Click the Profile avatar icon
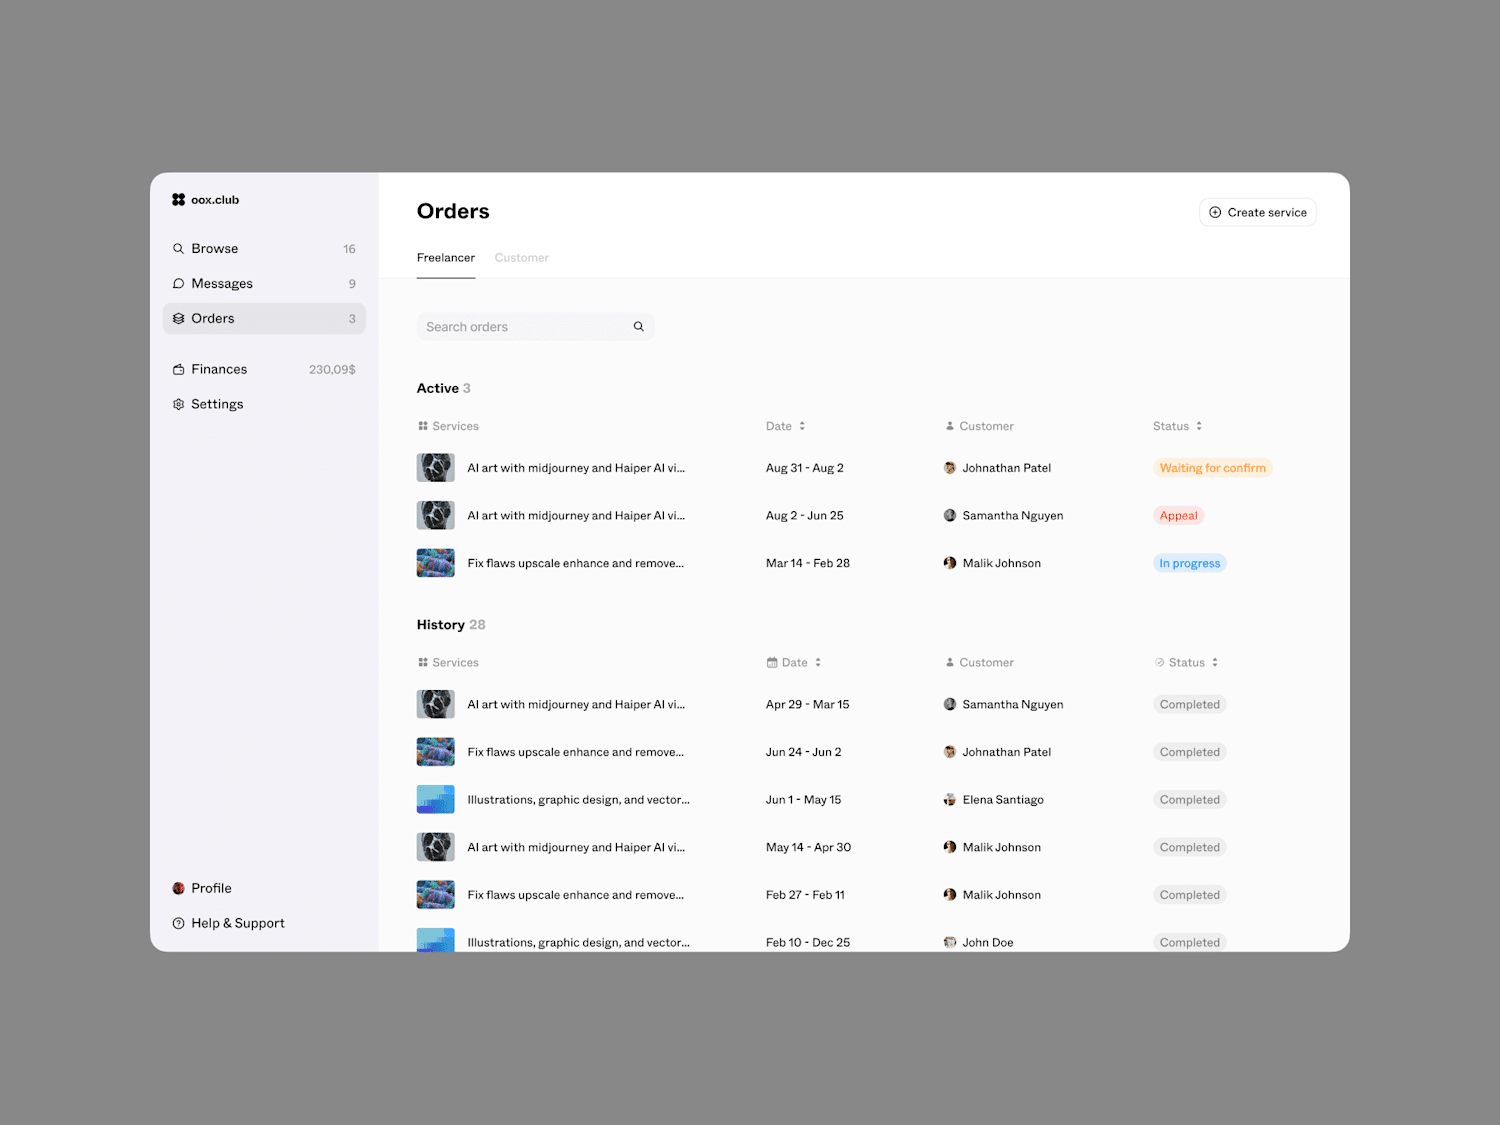This screenshot has height=1125, width=1500. pos(178,889)
